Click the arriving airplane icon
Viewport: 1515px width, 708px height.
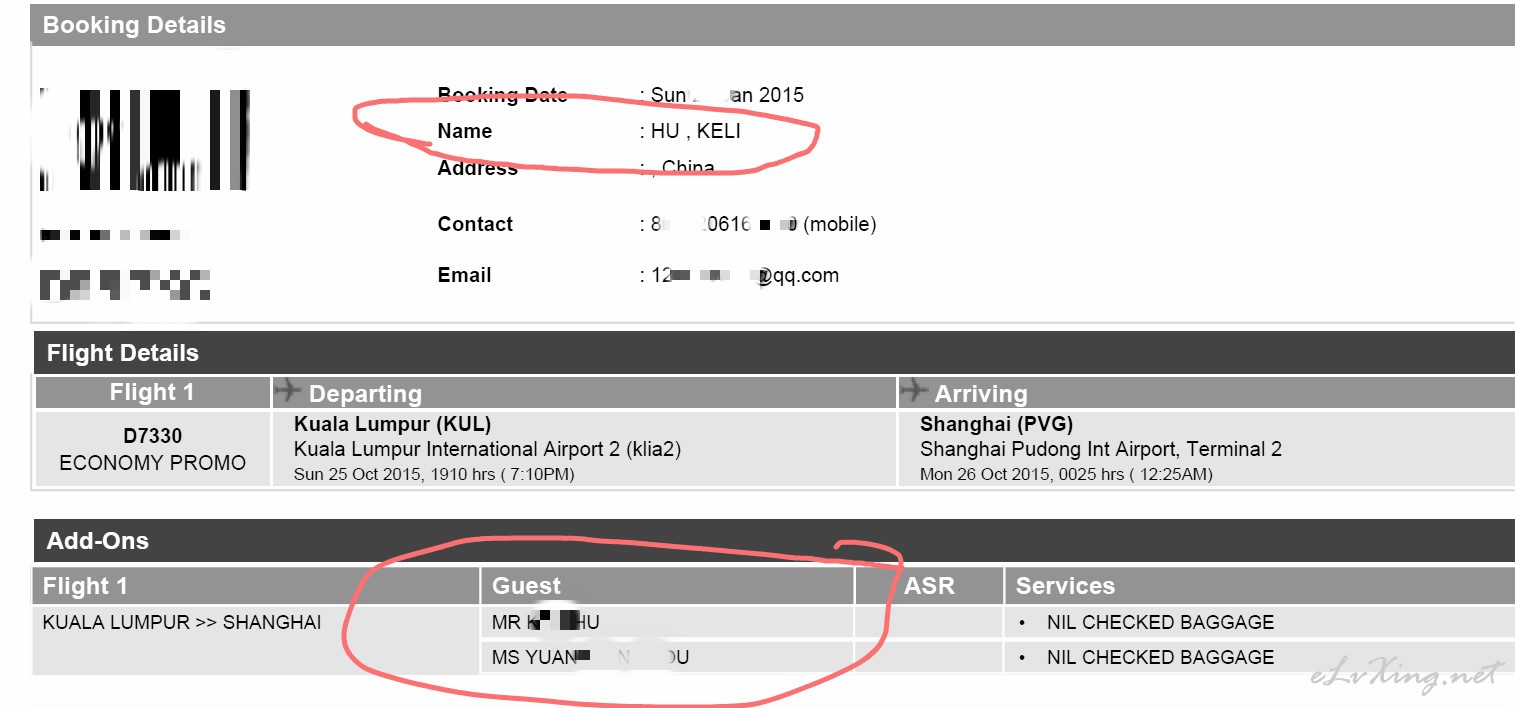coord(914,389)
